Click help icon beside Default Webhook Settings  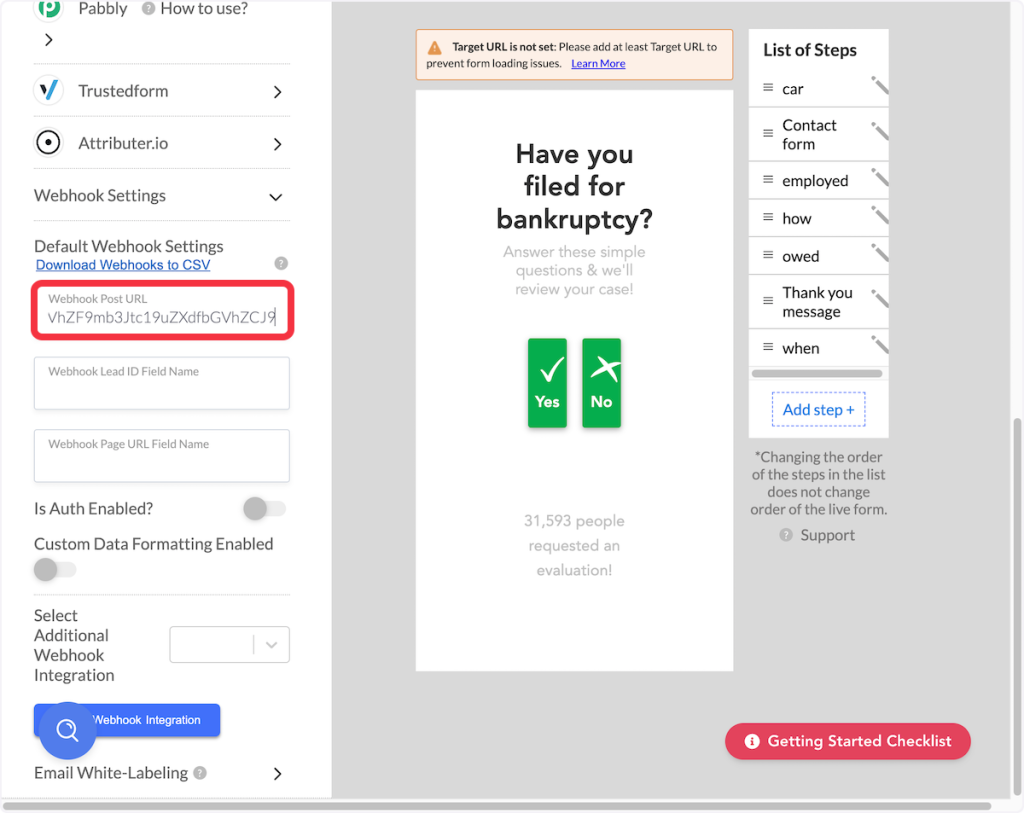(281, 264)
